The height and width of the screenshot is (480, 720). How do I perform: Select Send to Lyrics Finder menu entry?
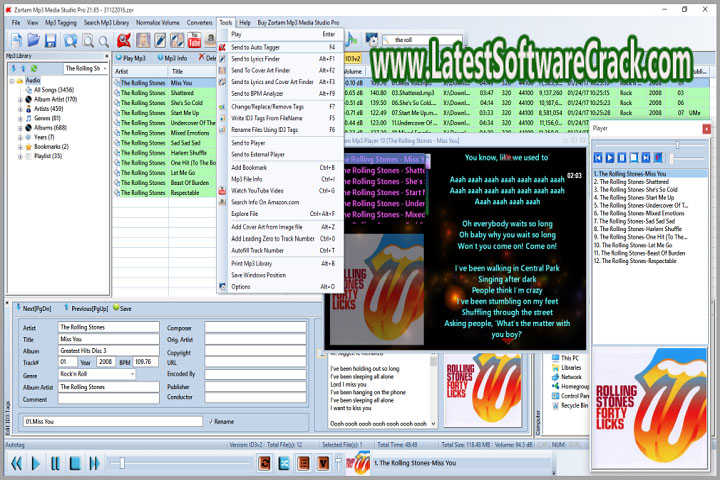pyautogui.click(x=256, y=59)
